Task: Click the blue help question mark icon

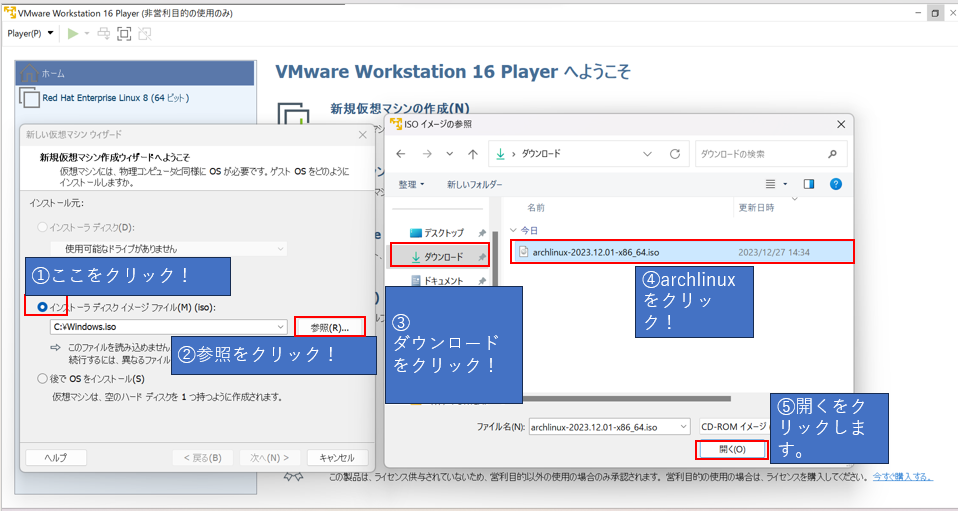Action: (x=836, y=184)
